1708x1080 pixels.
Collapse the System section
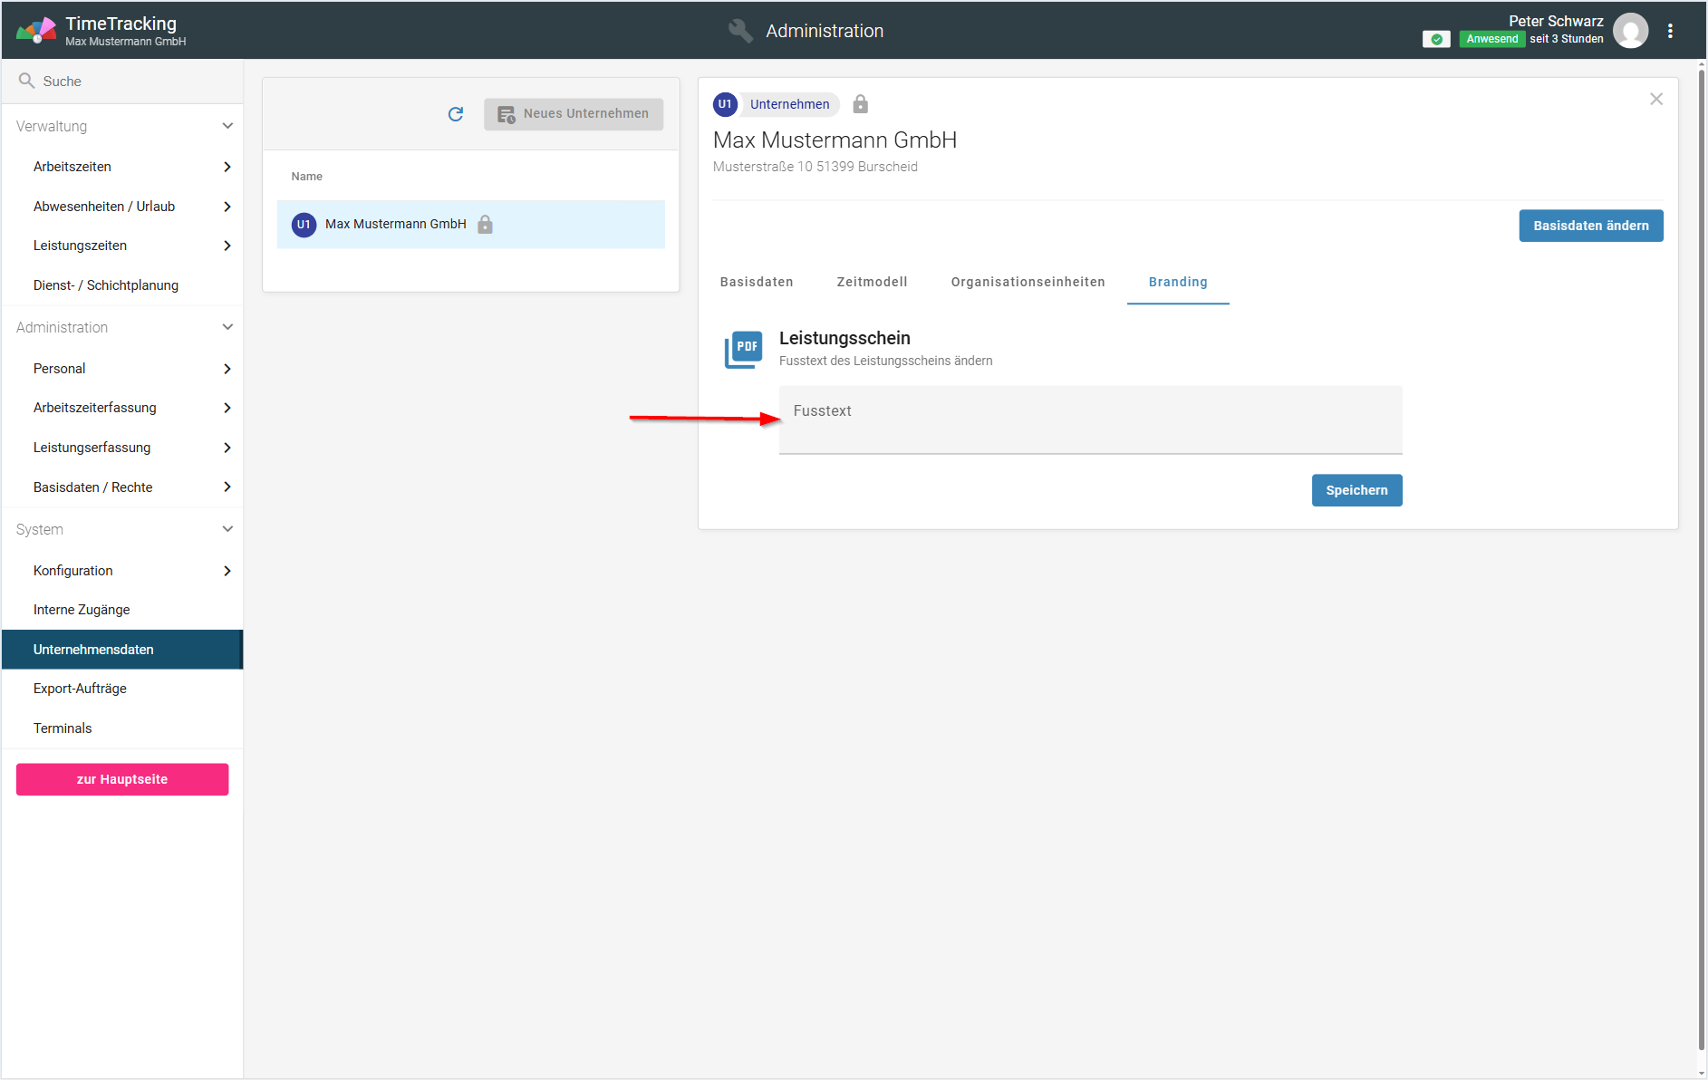[x=227, y=529]
